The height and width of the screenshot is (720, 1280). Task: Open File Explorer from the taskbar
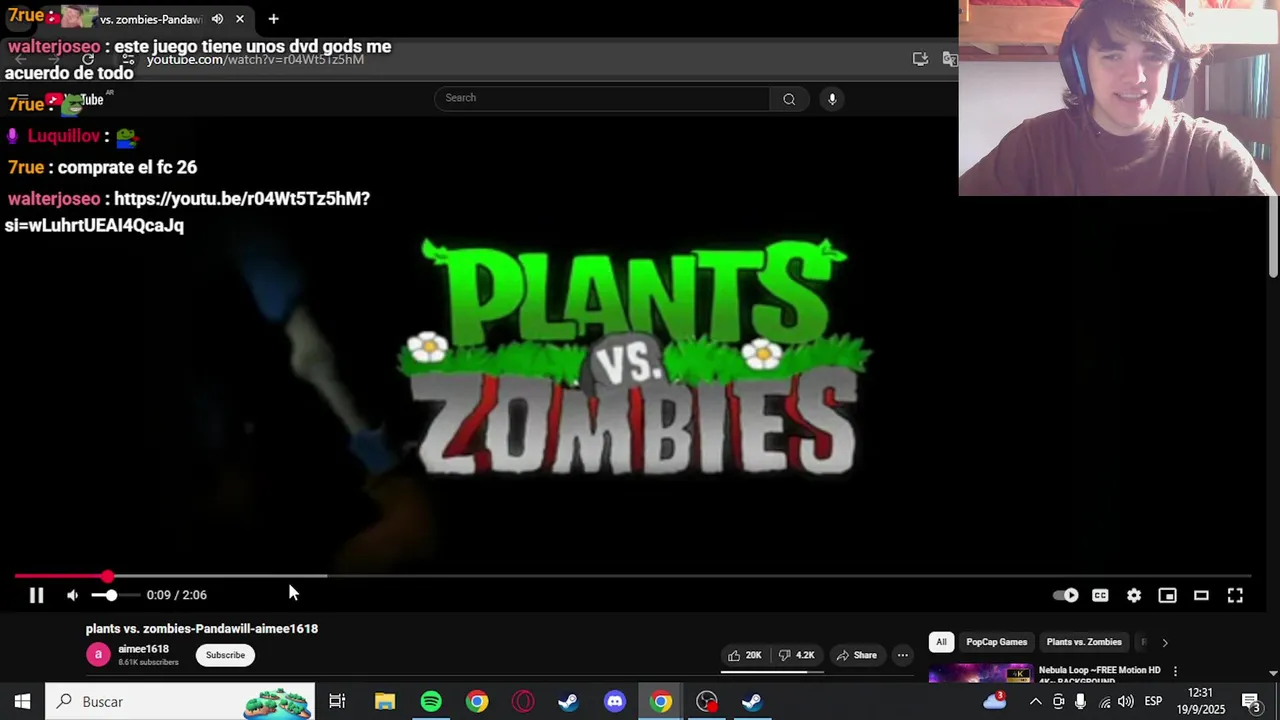(x=385, y=702)
